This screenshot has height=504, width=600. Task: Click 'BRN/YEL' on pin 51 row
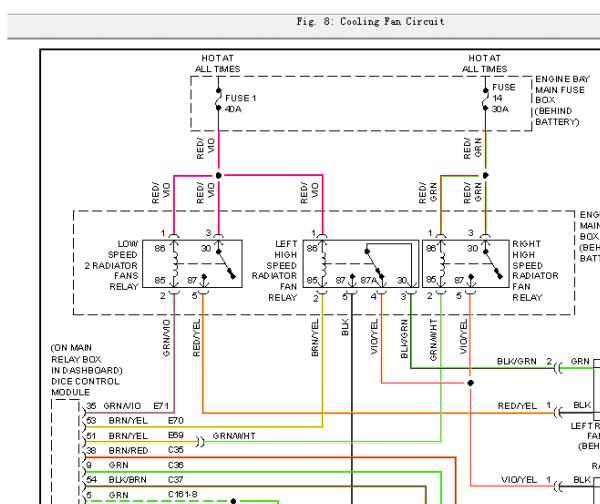[x=128, y=436]
